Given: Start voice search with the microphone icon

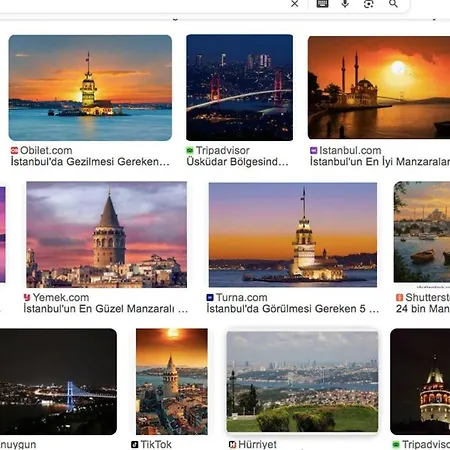Looking at the screenshot, I should (345, 4).
